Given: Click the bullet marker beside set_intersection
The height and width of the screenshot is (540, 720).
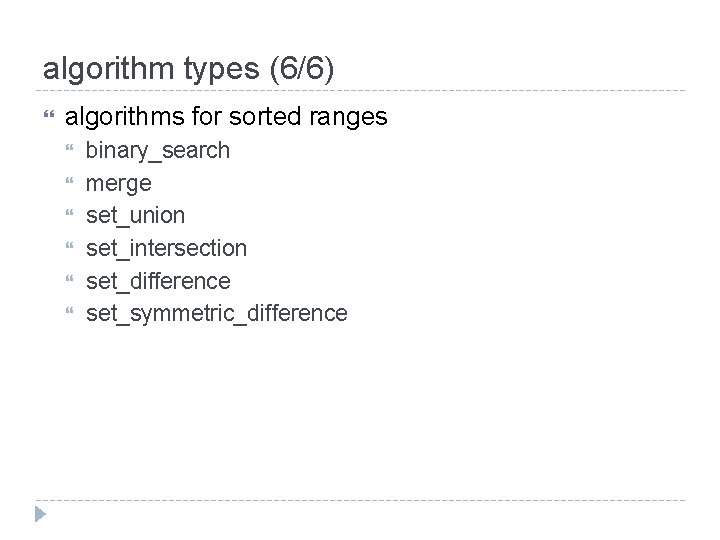Looking at the screenshot, I should pyautogui.click(x=69, y=248).
